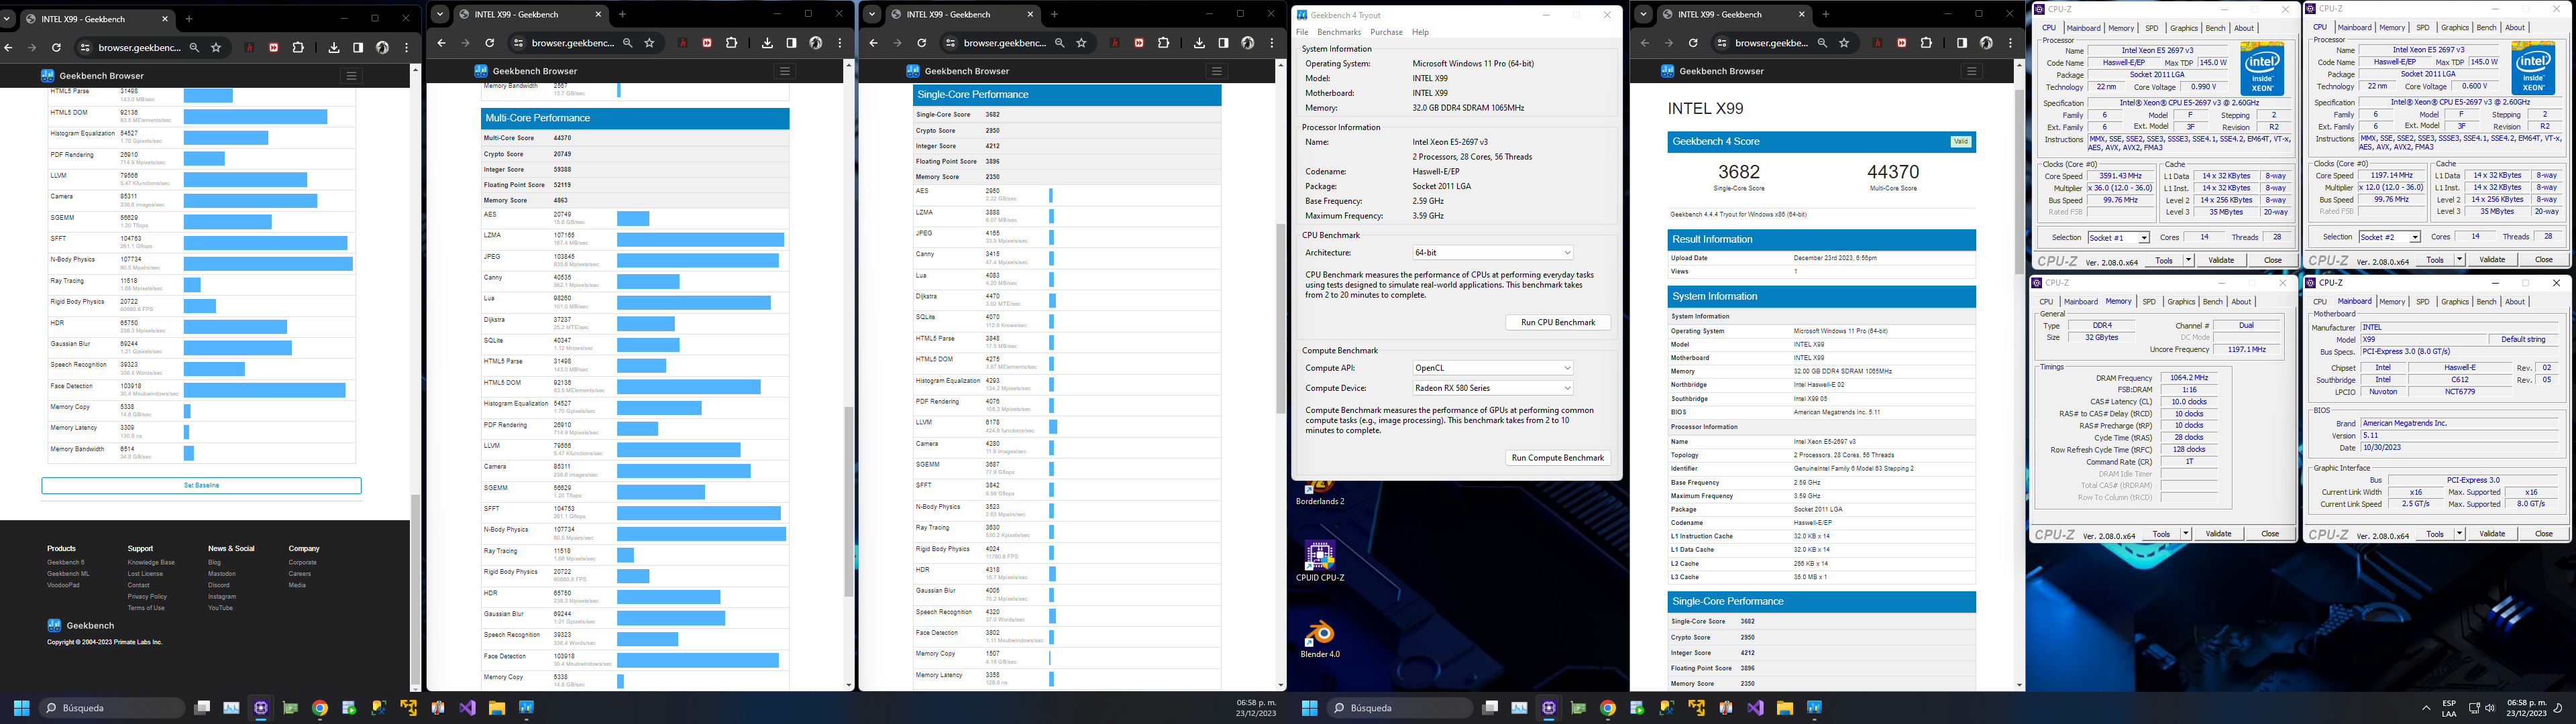Open File menu in Geekbench 4 Tryout
Image resolution: width=2576 pixels, height=724 pixels.
coord(1302,32)
